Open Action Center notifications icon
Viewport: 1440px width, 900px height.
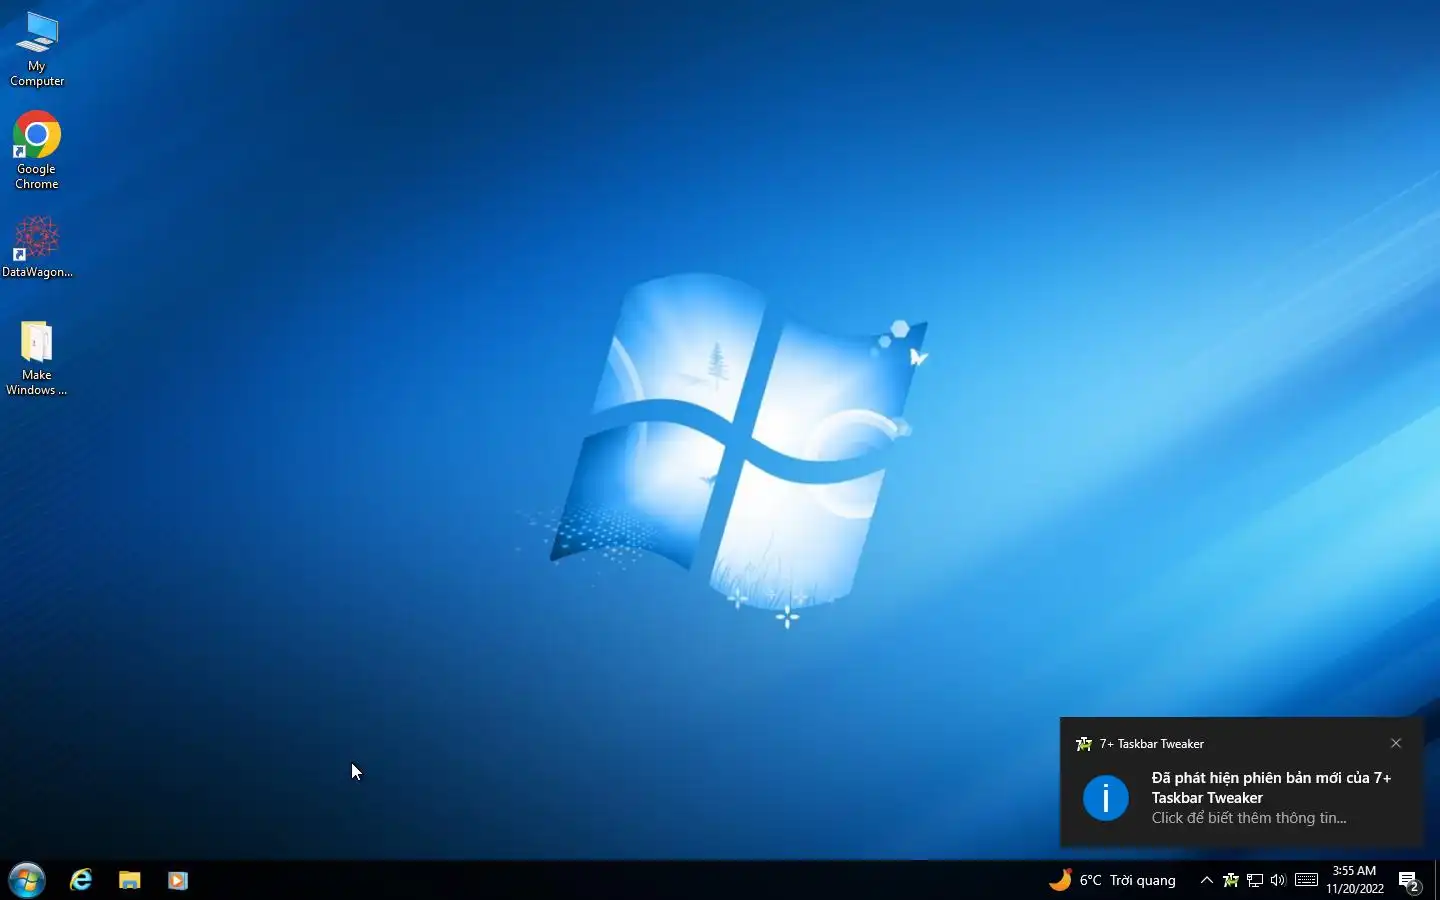click(x=1409, y=881)
